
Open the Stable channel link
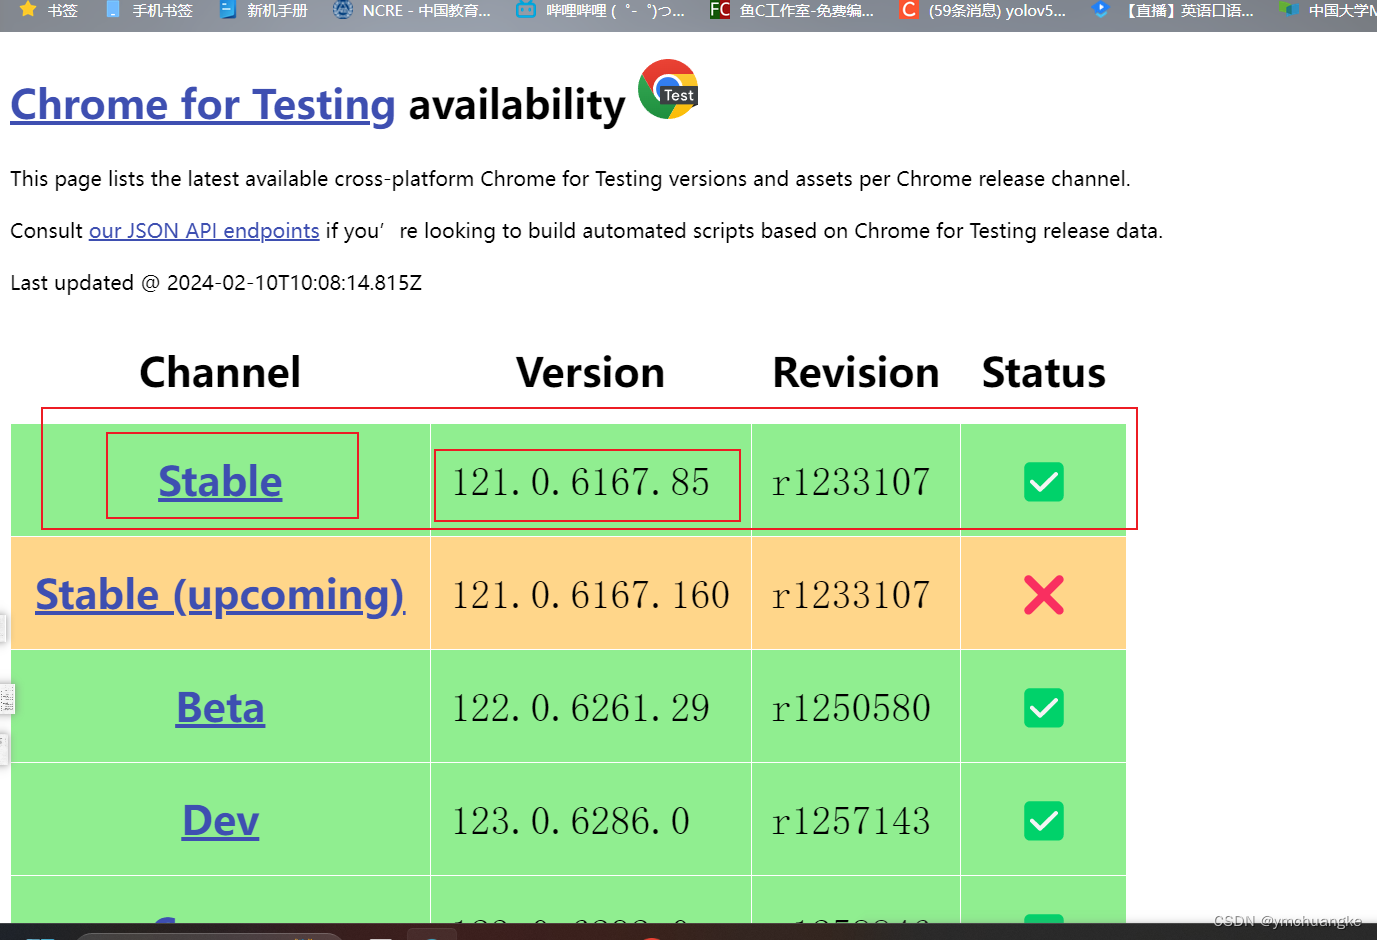(x=220, y=482)
